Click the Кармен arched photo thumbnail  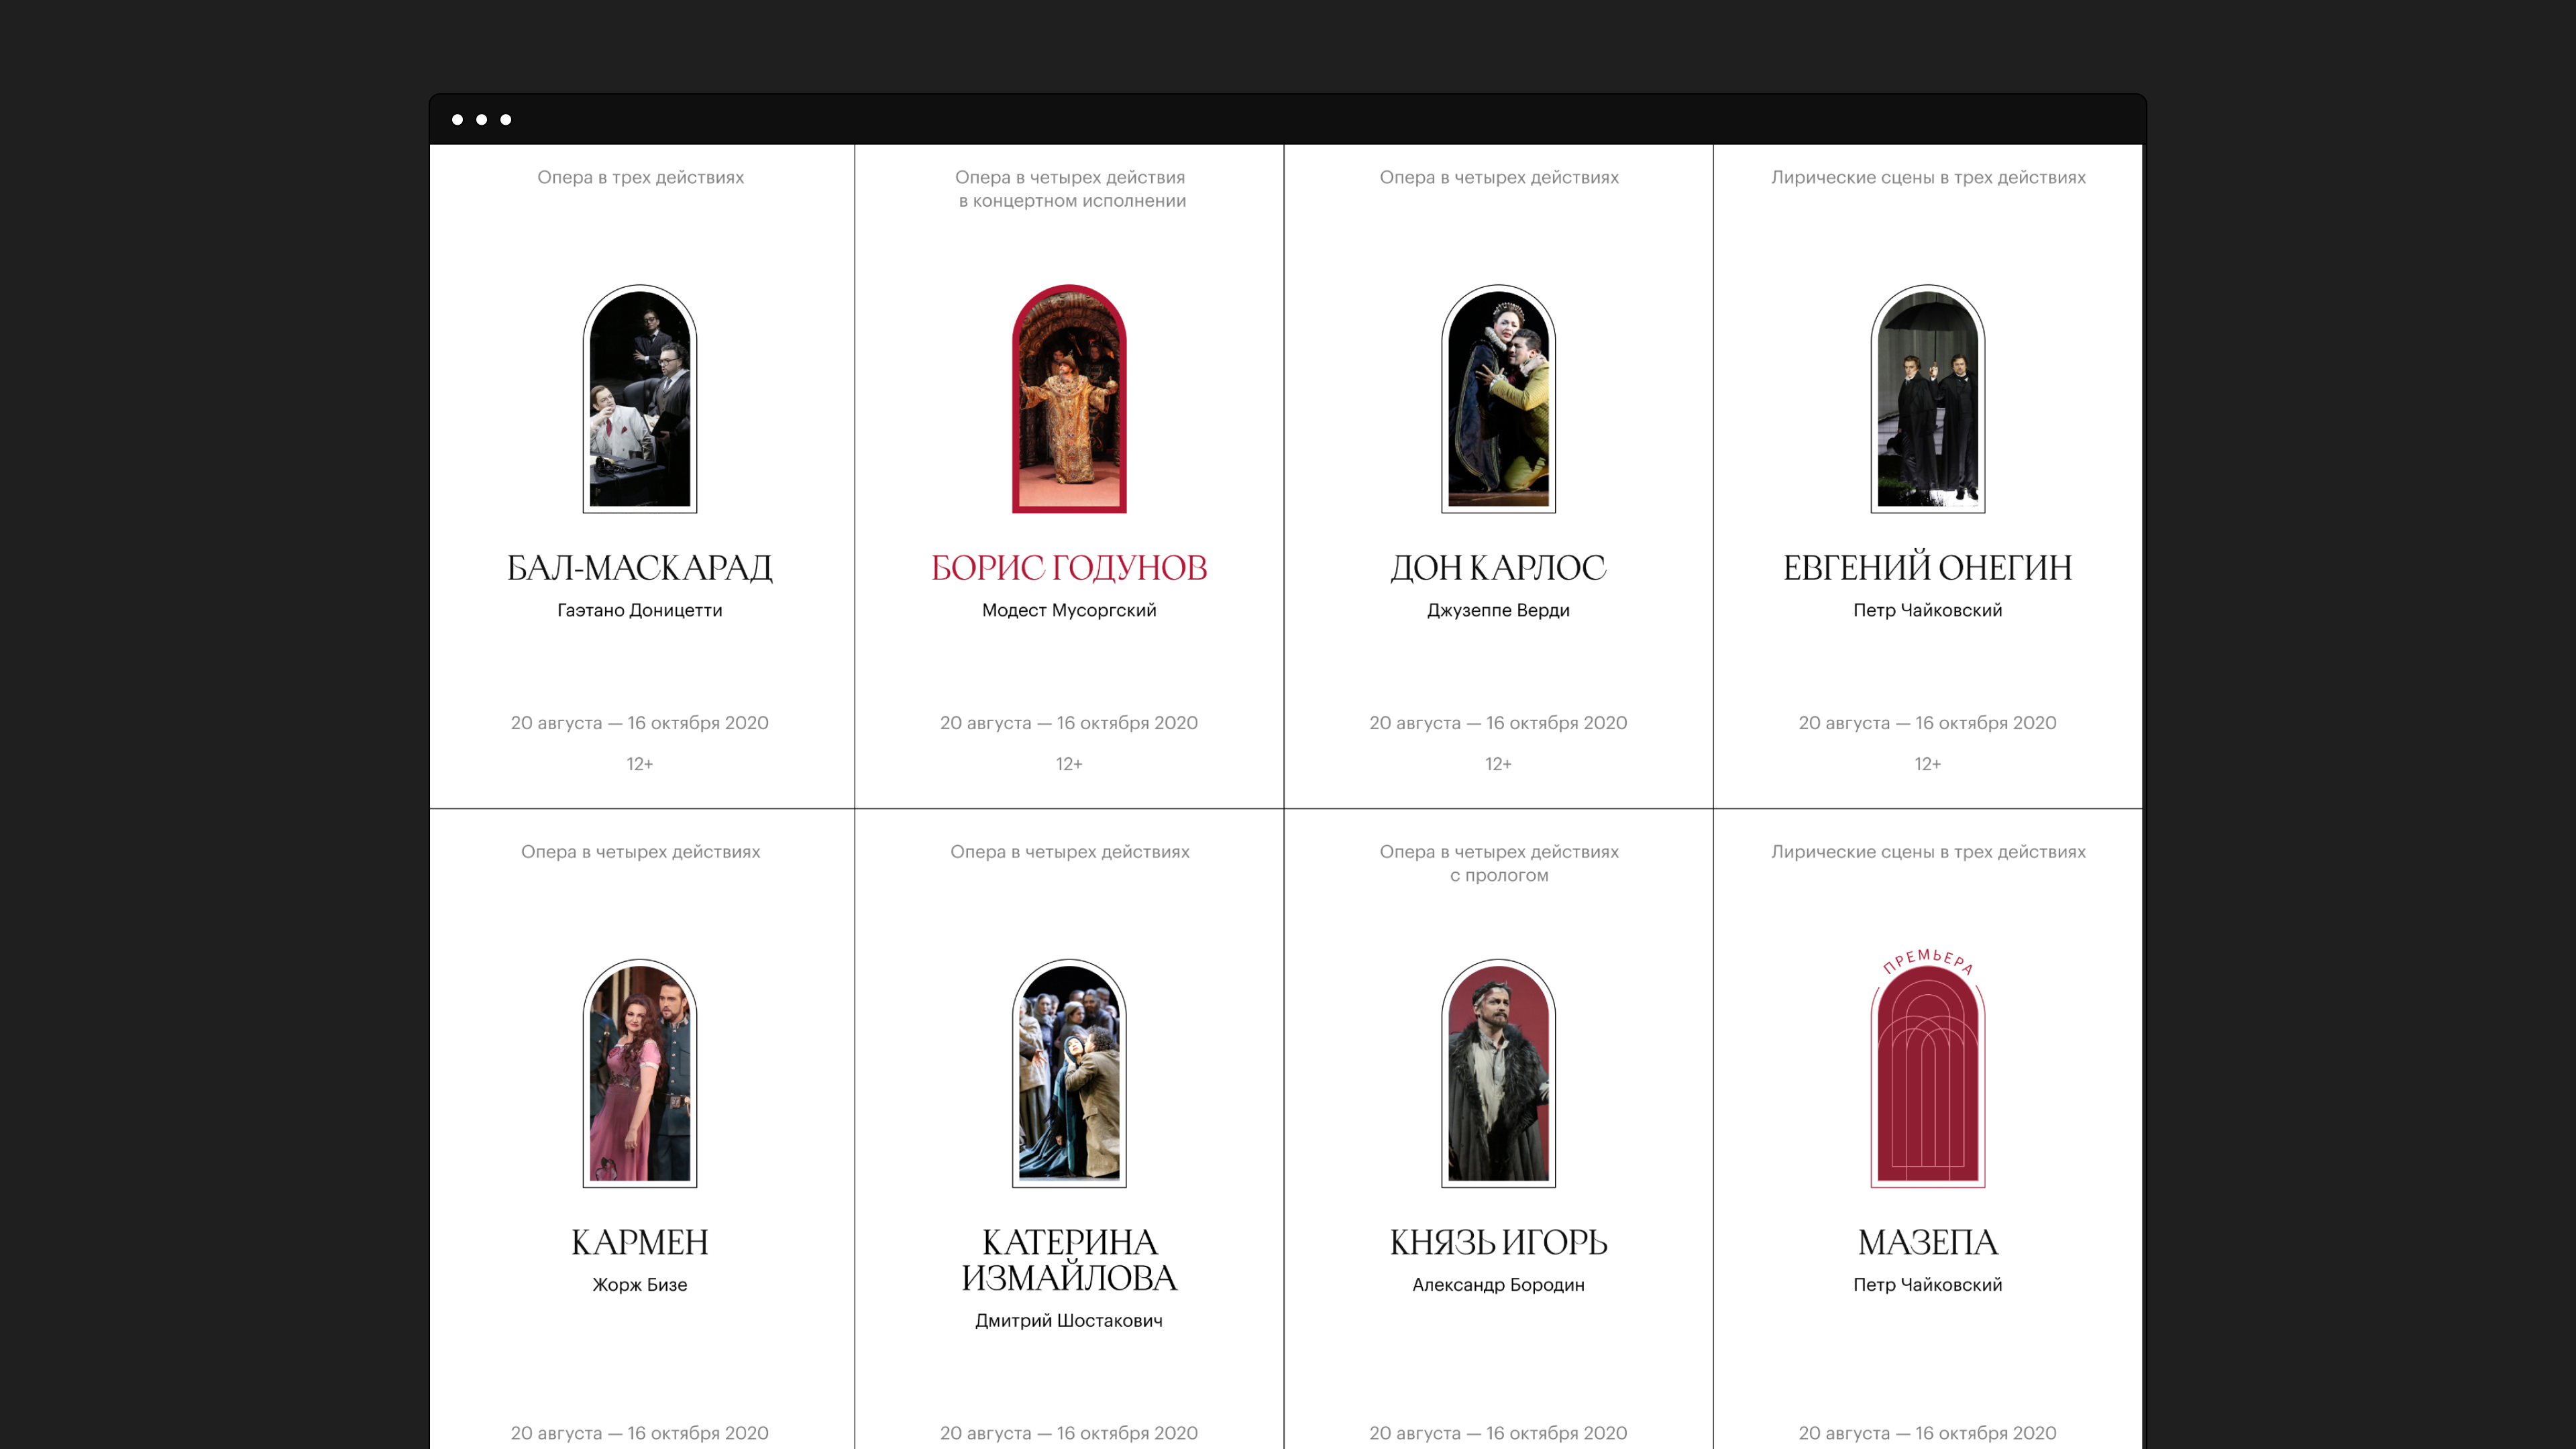pyautogui.click(x=640, y=1074)
